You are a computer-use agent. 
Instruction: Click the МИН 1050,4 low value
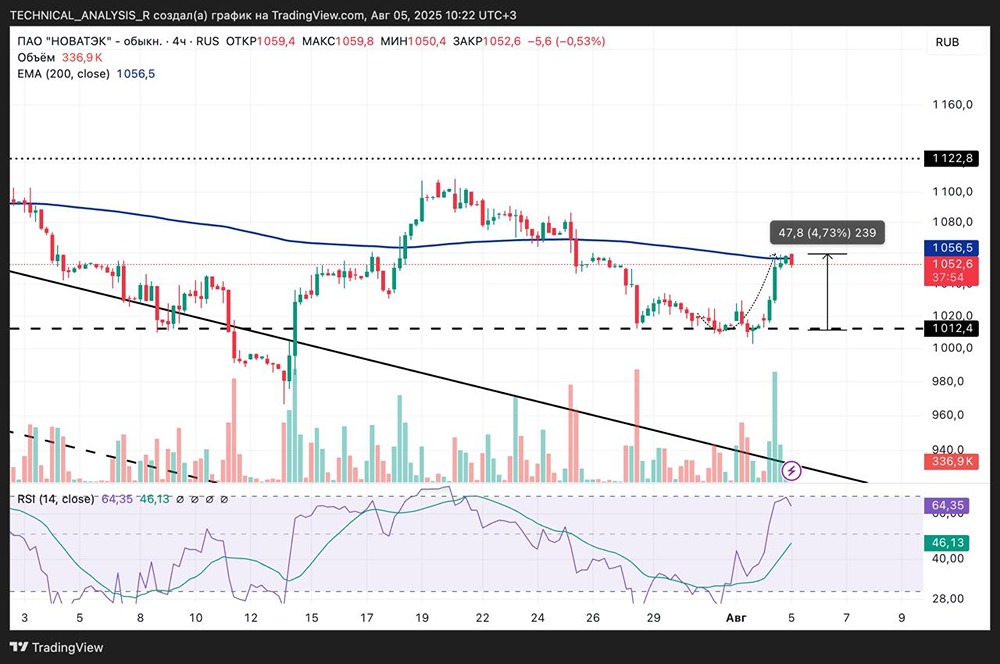click(413, 41)
